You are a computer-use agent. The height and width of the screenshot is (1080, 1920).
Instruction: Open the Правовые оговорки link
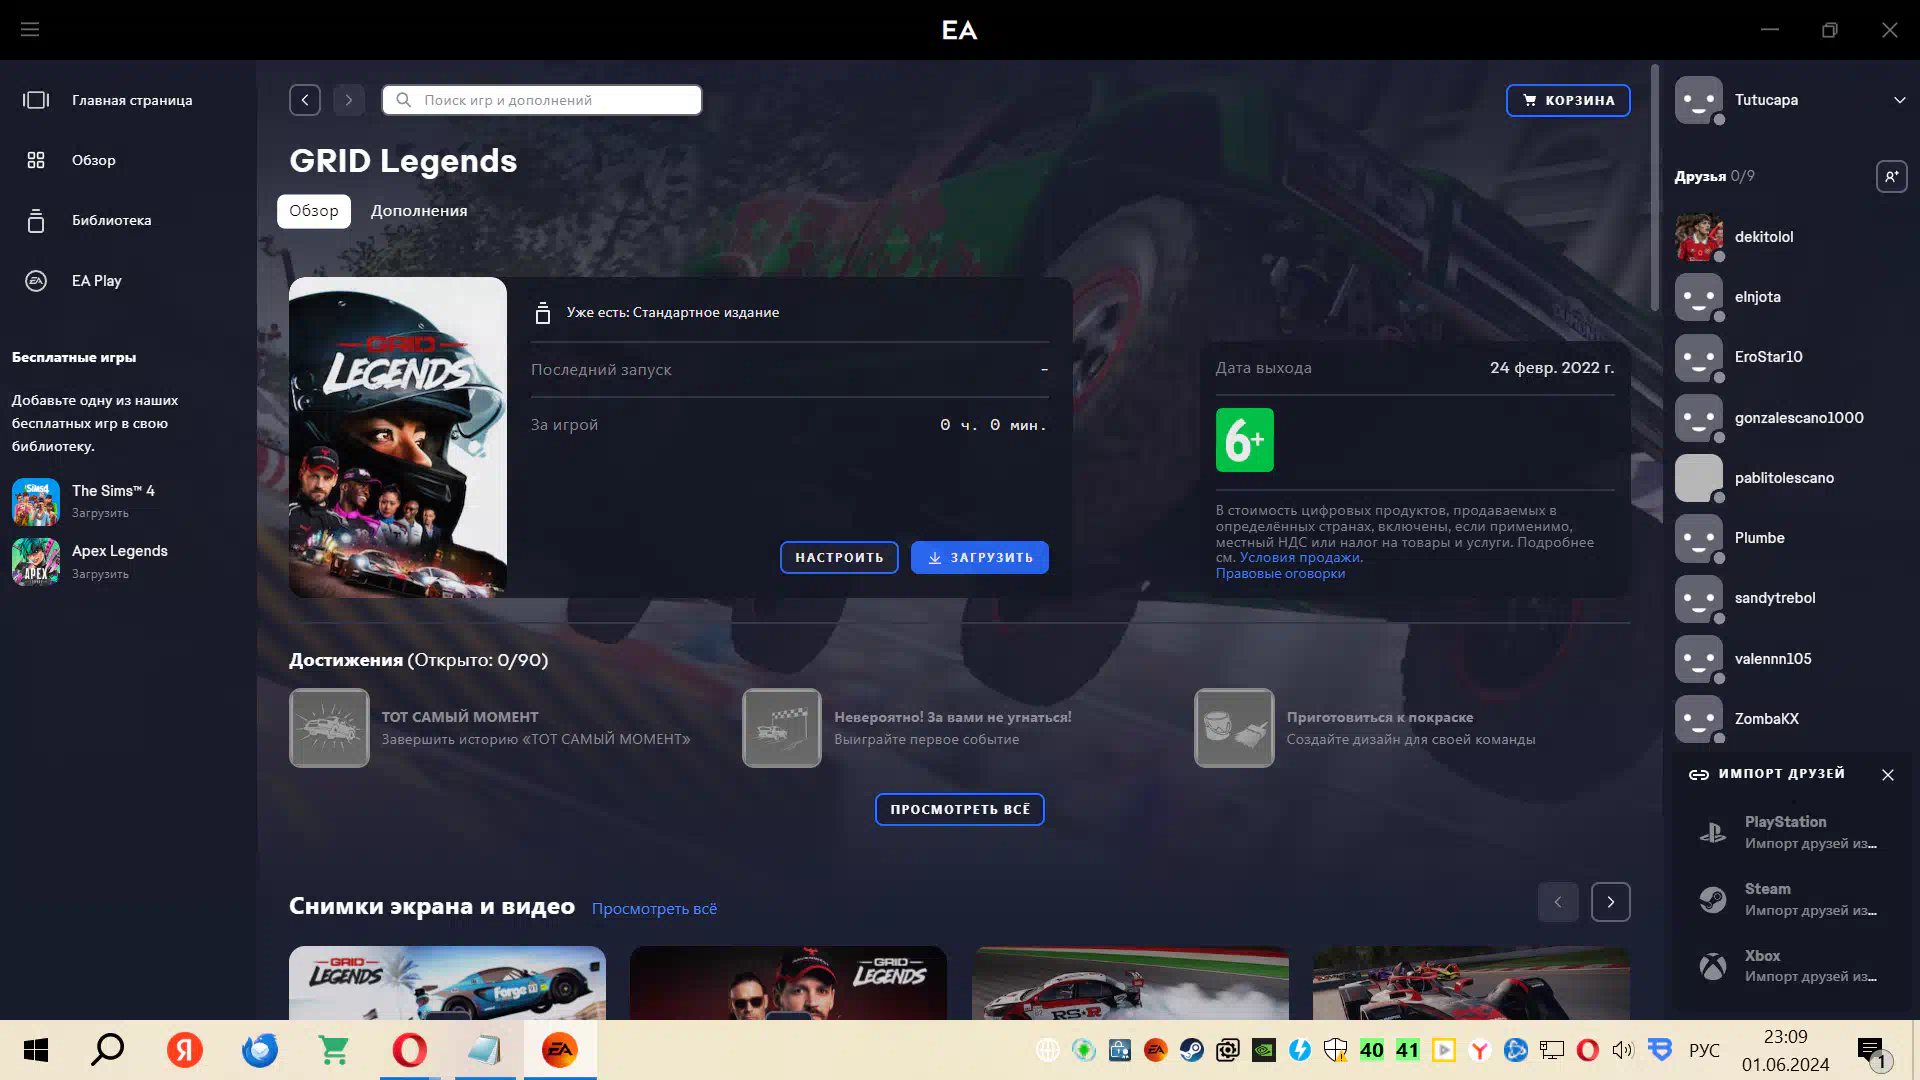[1280, 574]
